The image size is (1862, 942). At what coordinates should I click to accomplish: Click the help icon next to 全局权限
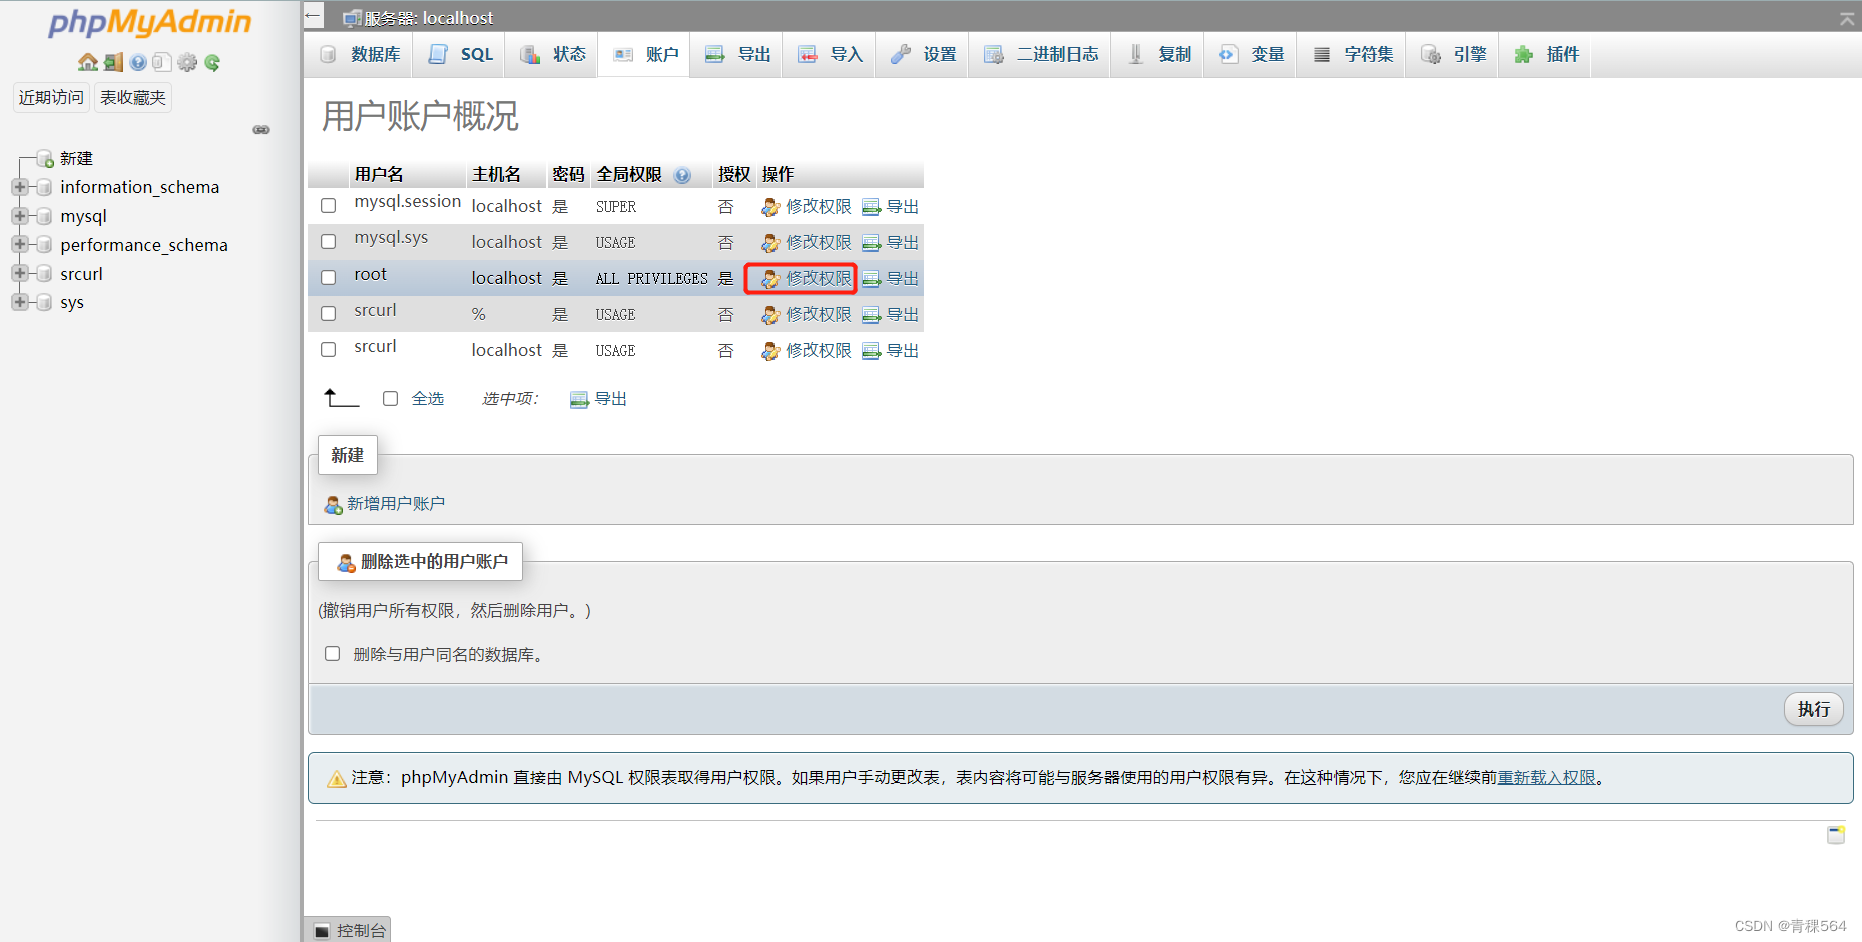tap(683, 174)
